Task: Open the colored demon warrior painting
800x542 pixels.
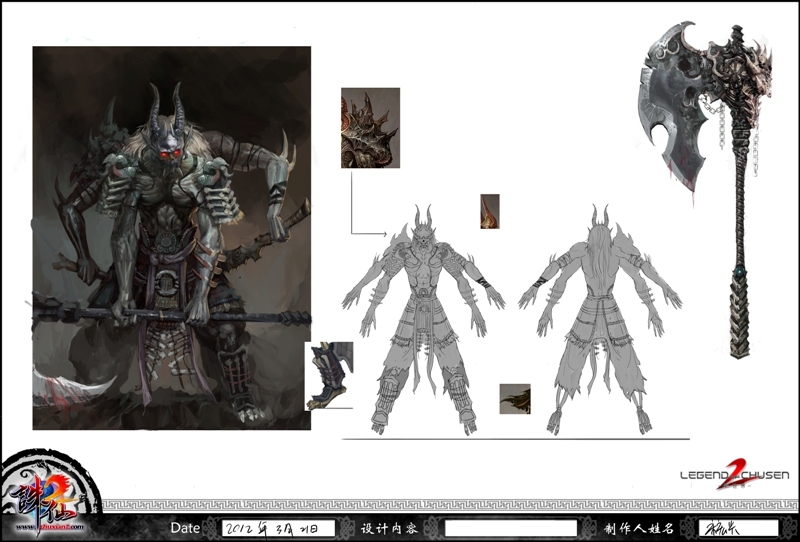Action: point(171,238)
